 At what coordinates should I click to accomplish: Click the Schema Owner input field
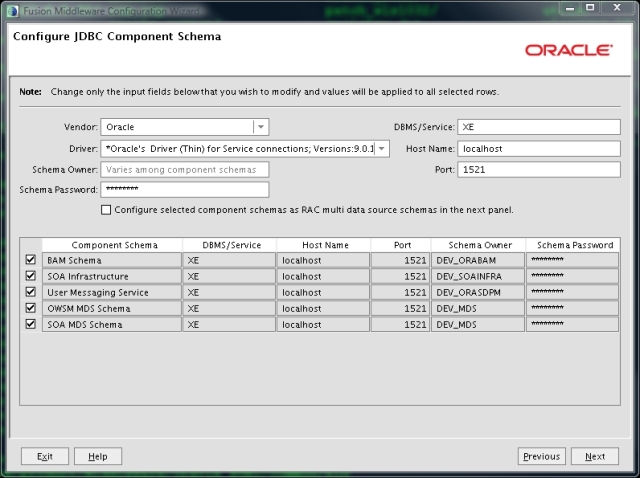point(185,169)
